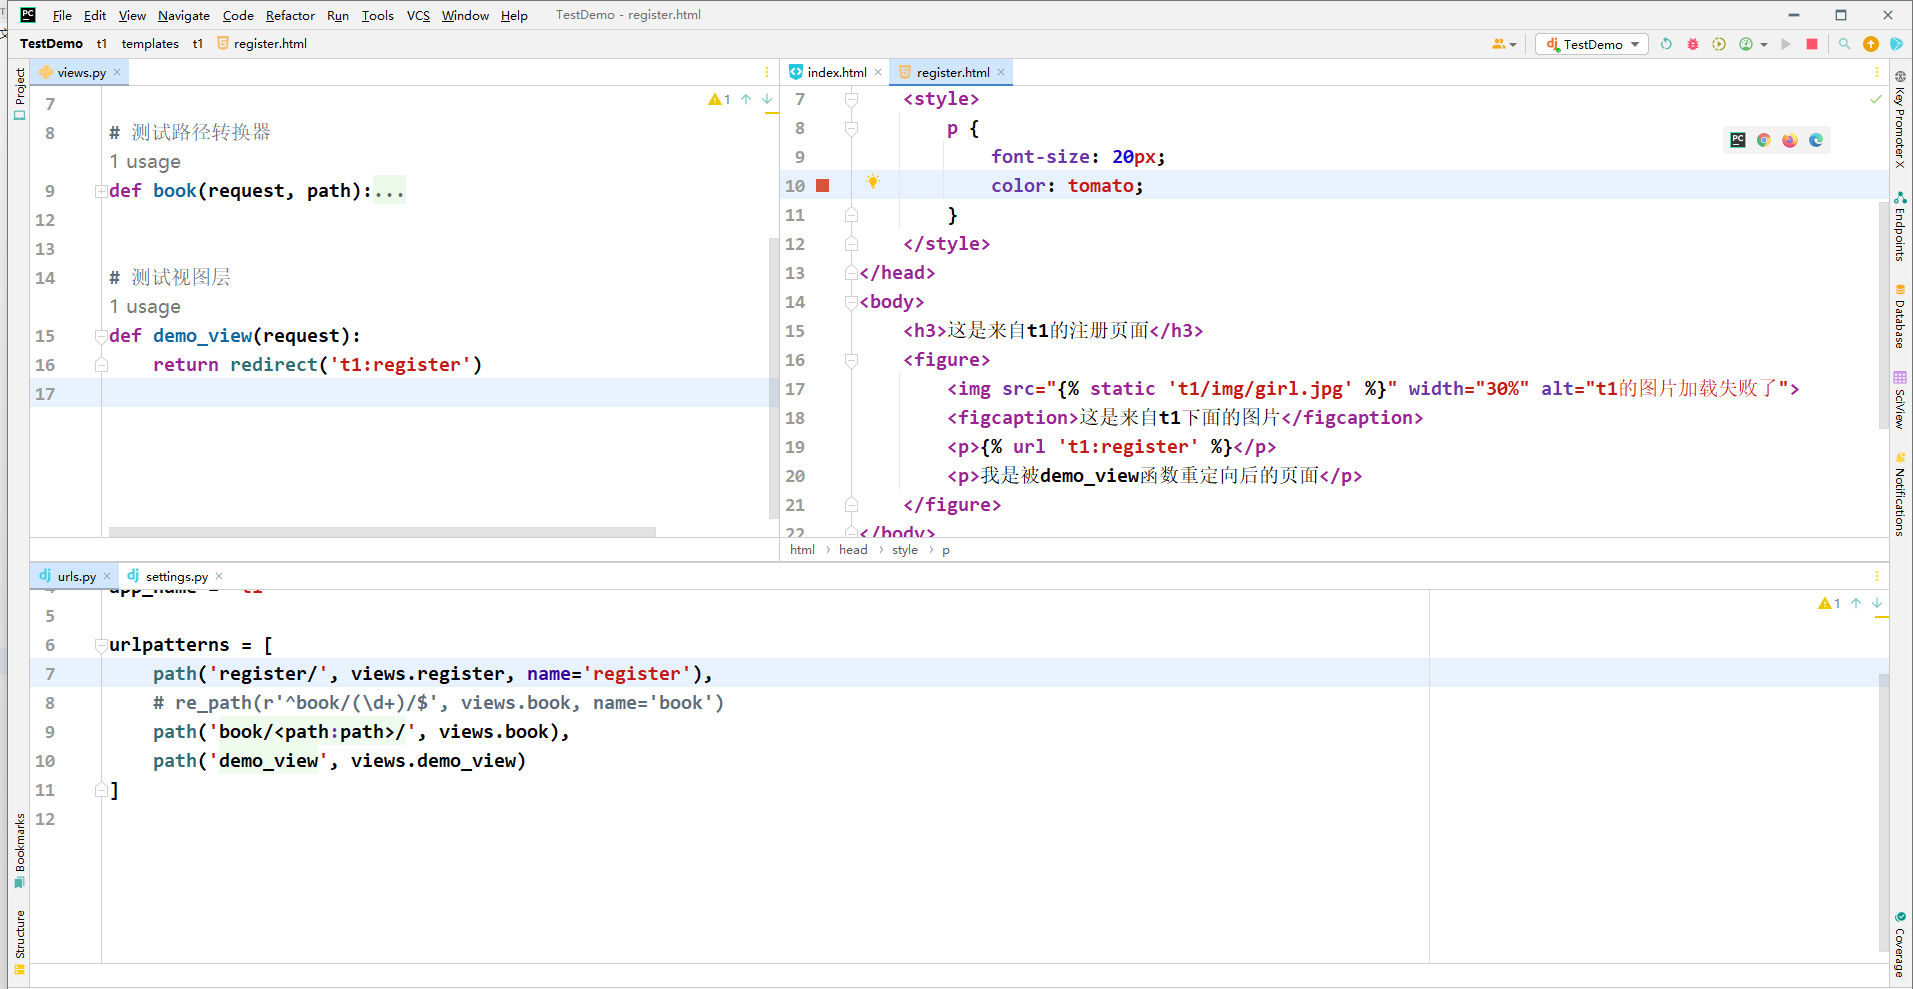
Task: Go to next highlighted error in views.py
Action: [767, 99]
